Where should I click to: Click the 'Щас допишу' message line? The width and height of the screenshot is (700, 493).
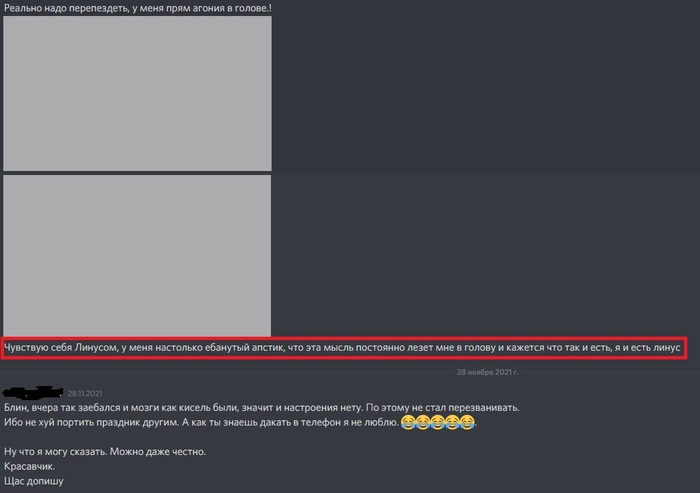(x=33, y=481)
